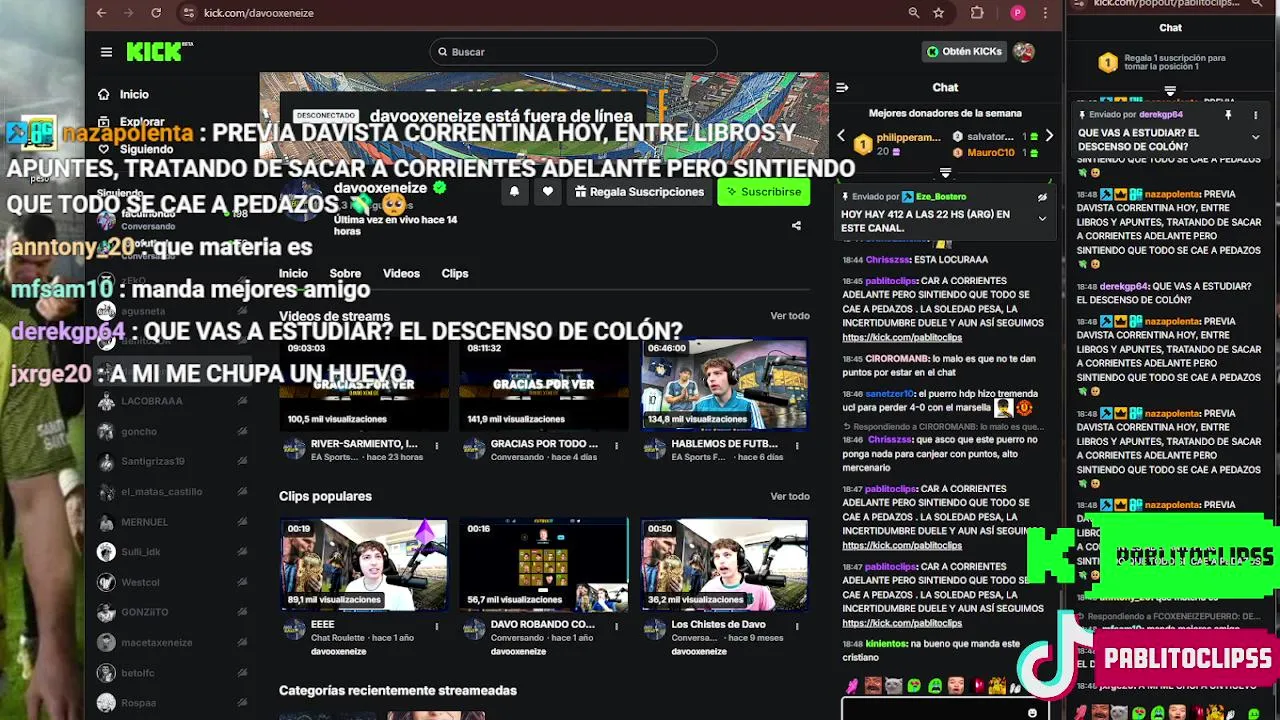This screenshot has height=720, width=1280.
Task: Click Ver todo next to Videos de stream
Action: (790, 316)
